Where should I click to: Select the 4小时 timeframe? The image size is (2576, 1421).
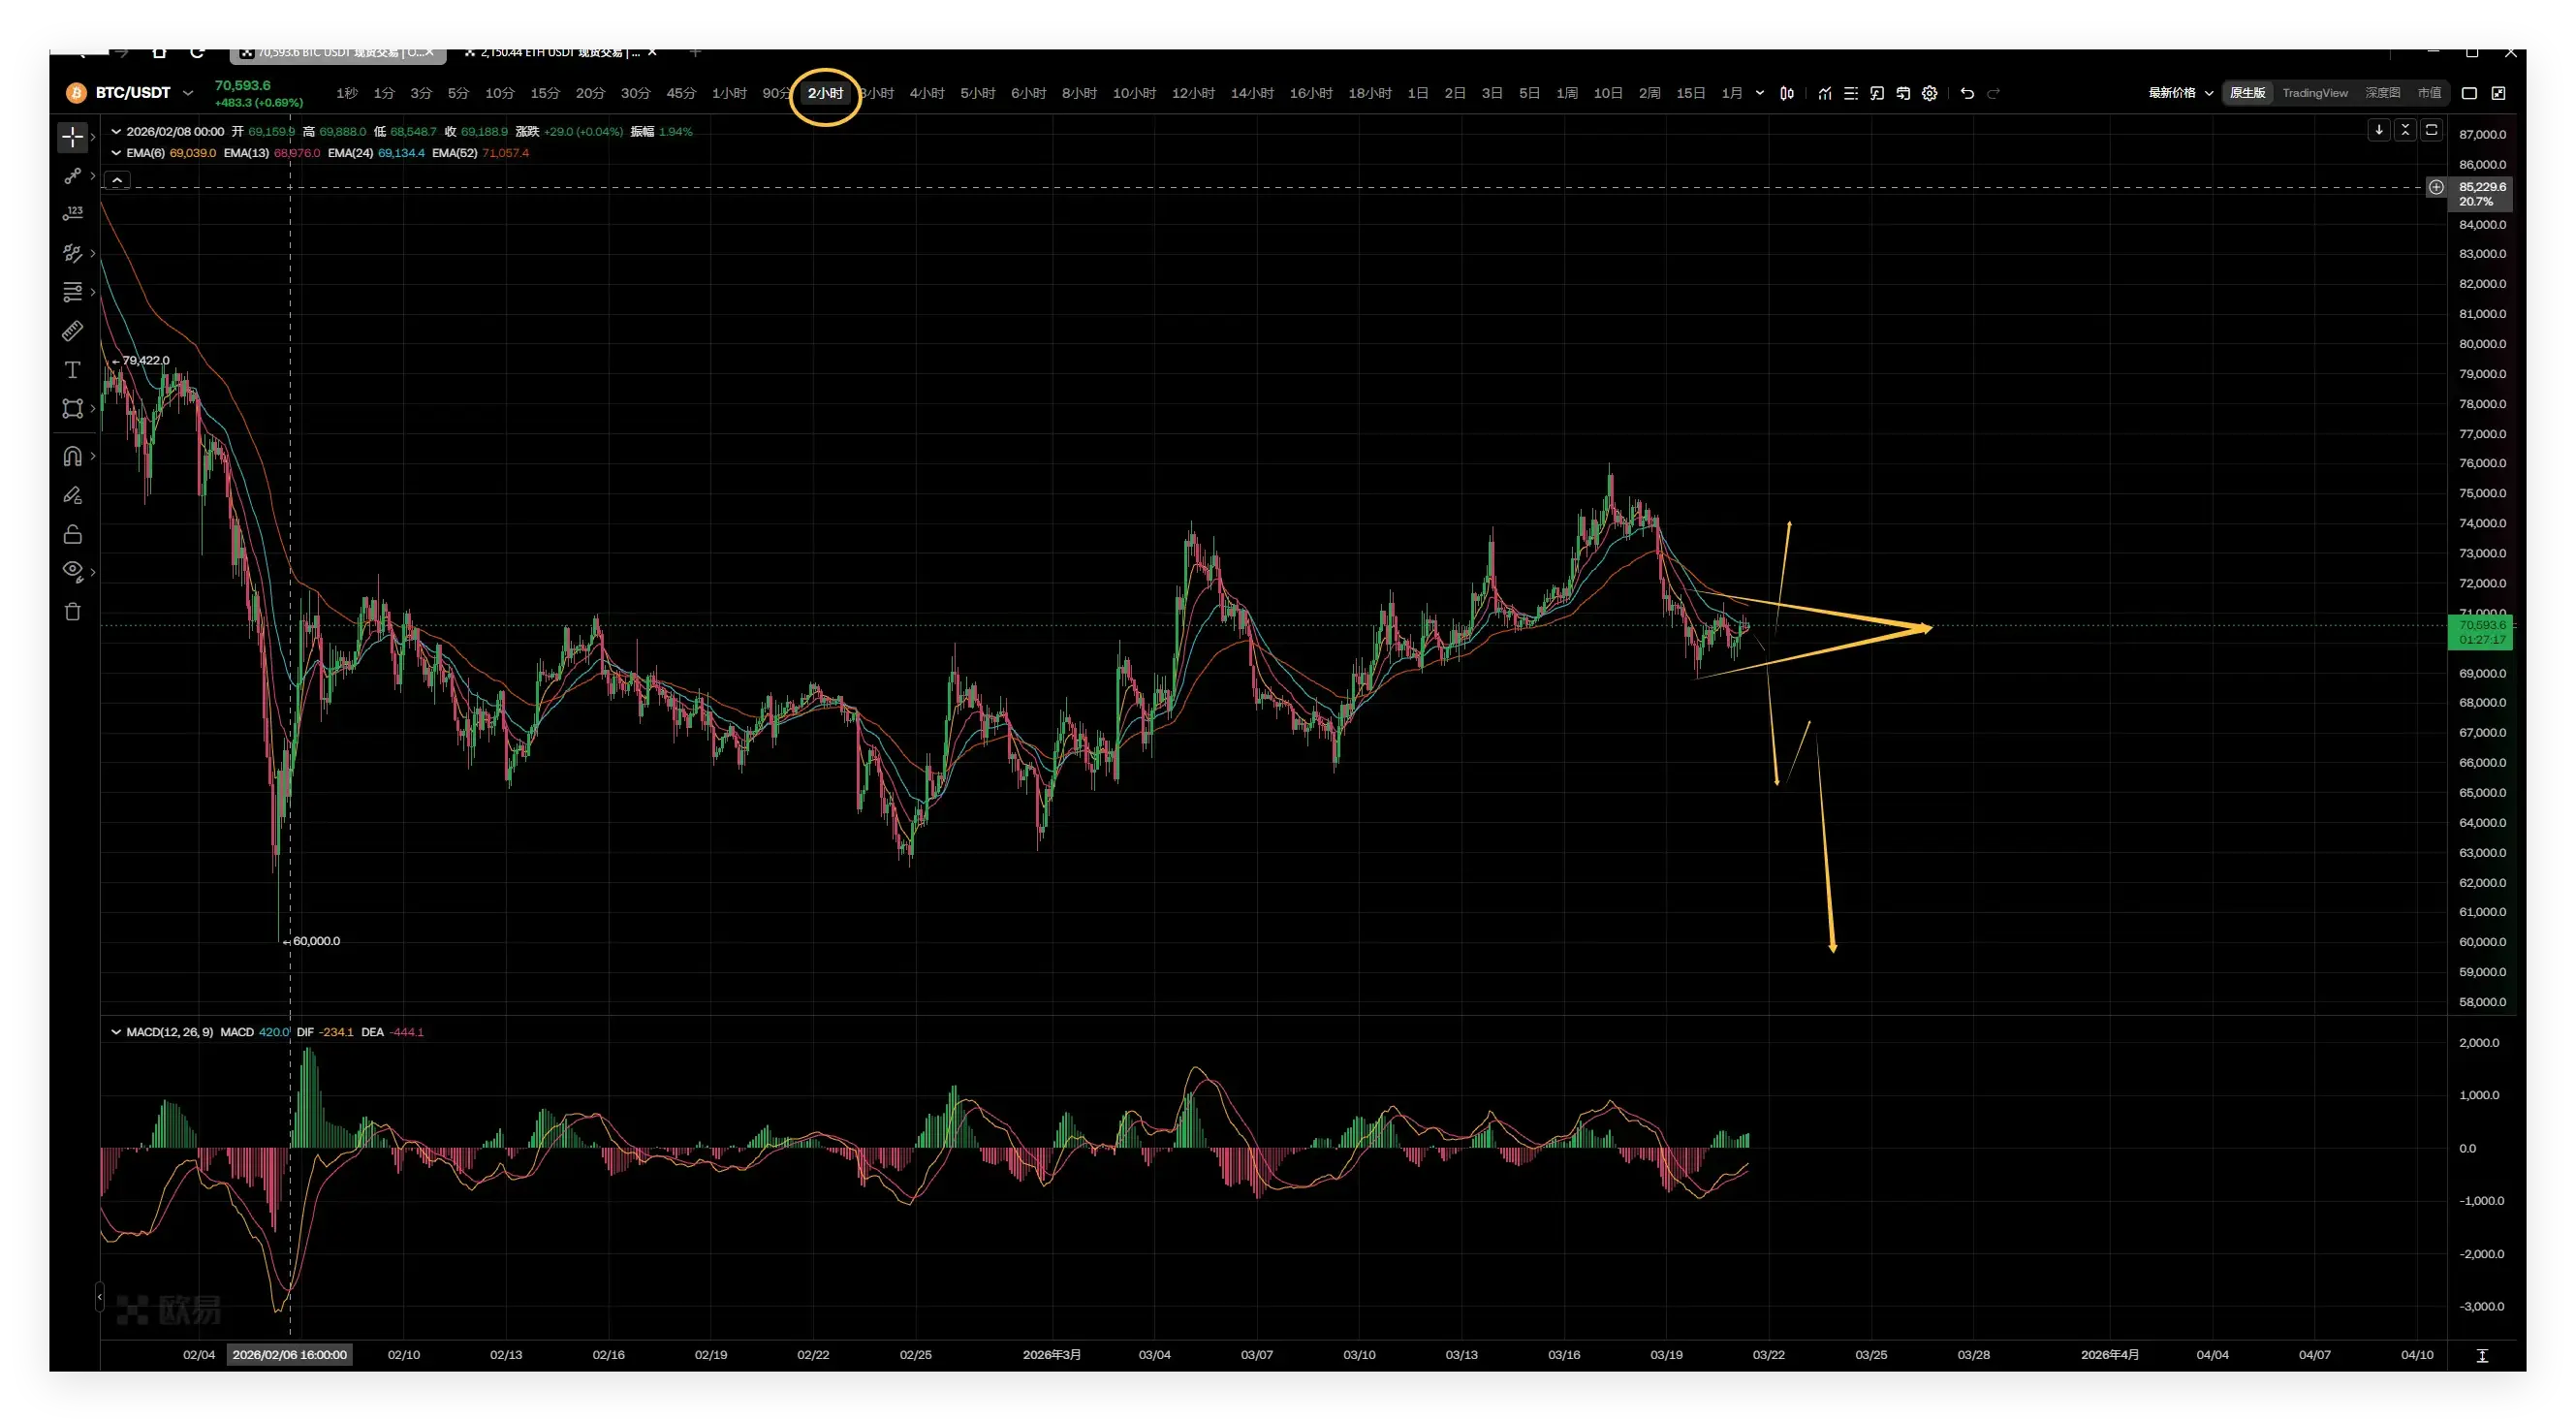(926, 93)
